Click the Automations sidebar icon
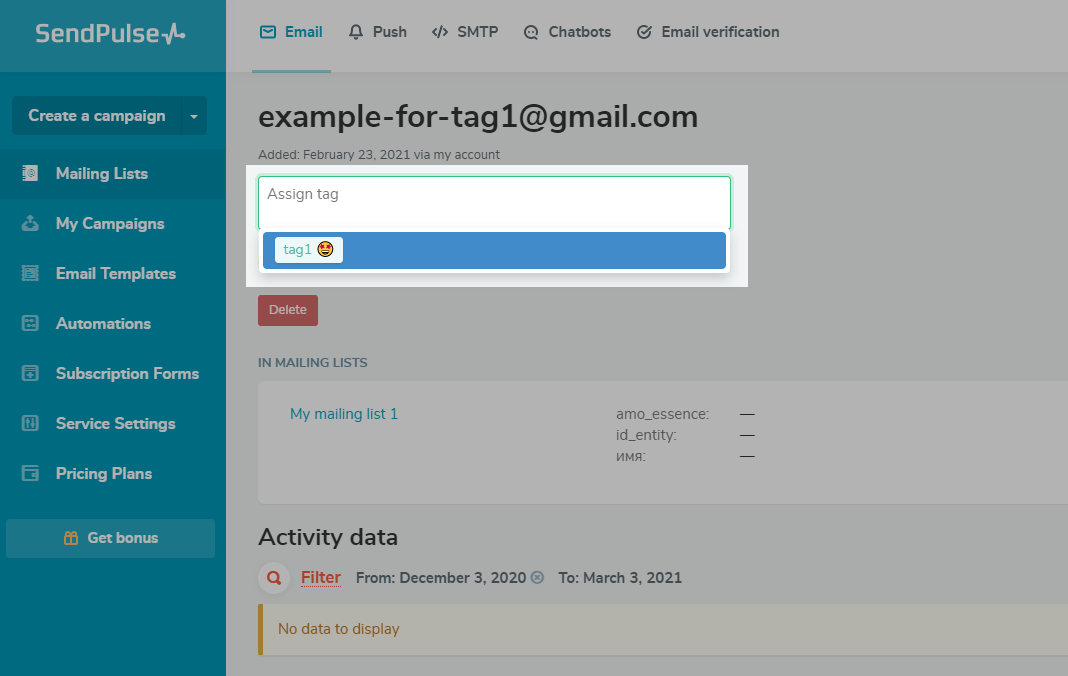This screenshot has width=1068, height=676. point(30,323)
